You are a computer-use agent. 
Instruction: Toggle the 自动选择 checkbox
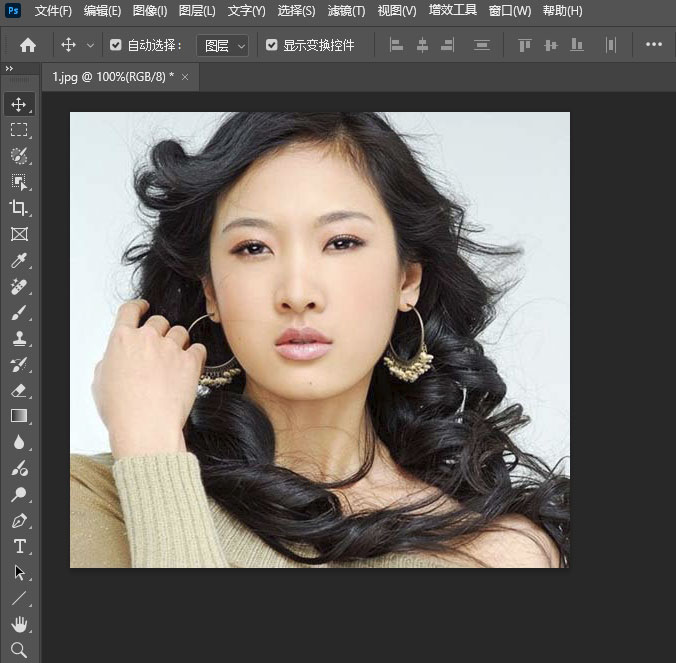click(x=116, y=45)
